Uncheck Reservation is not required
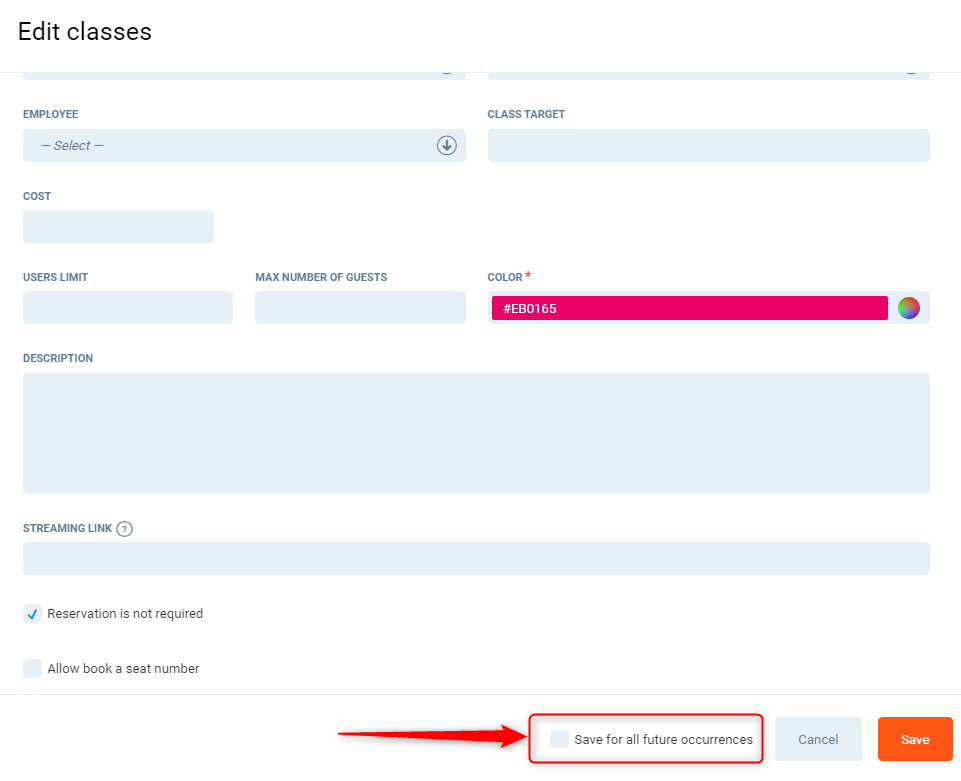This screenshot has height=781, width=961. (x=33, y=614)
